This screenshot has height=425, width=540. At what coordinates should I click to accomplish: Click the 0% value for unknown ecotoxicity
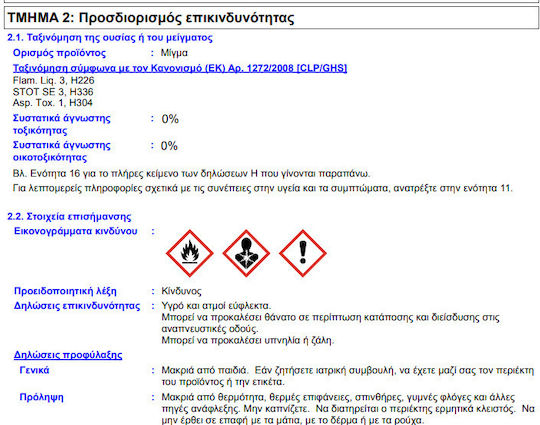tap(169, 146)
